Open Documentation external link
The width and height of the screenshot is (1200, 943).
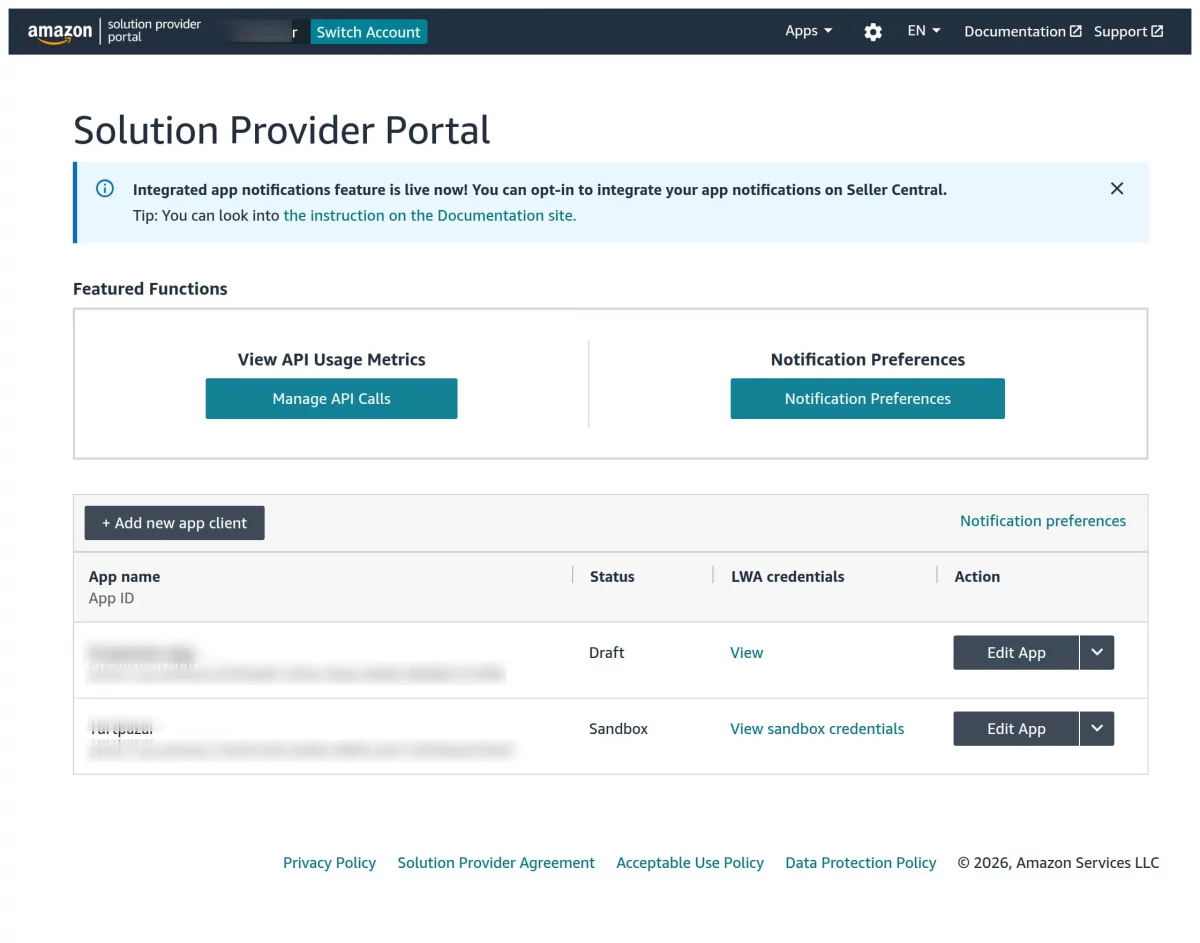coord(1022,31)
